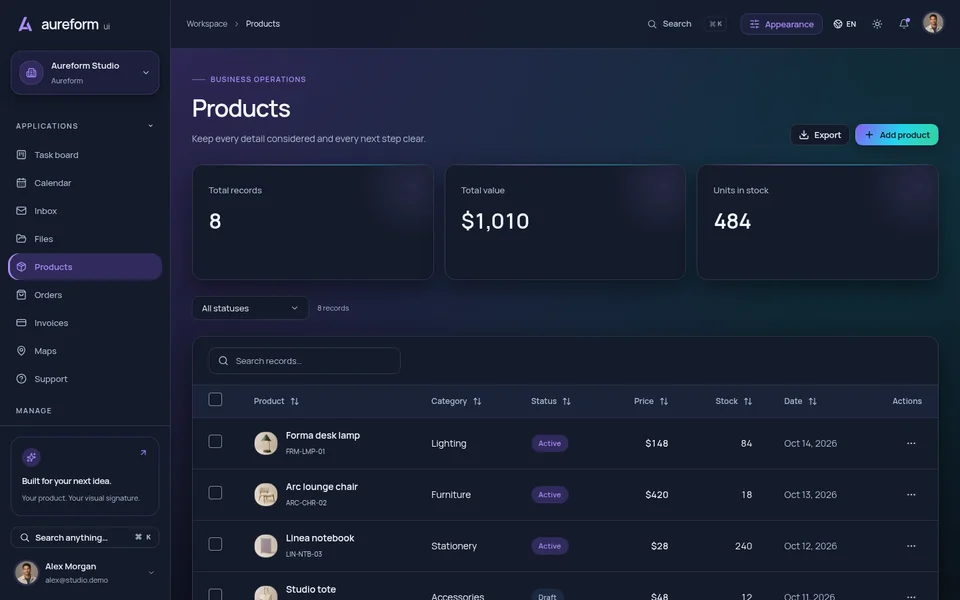Open actions menu for Arc lounge chair

pos(911,495)
